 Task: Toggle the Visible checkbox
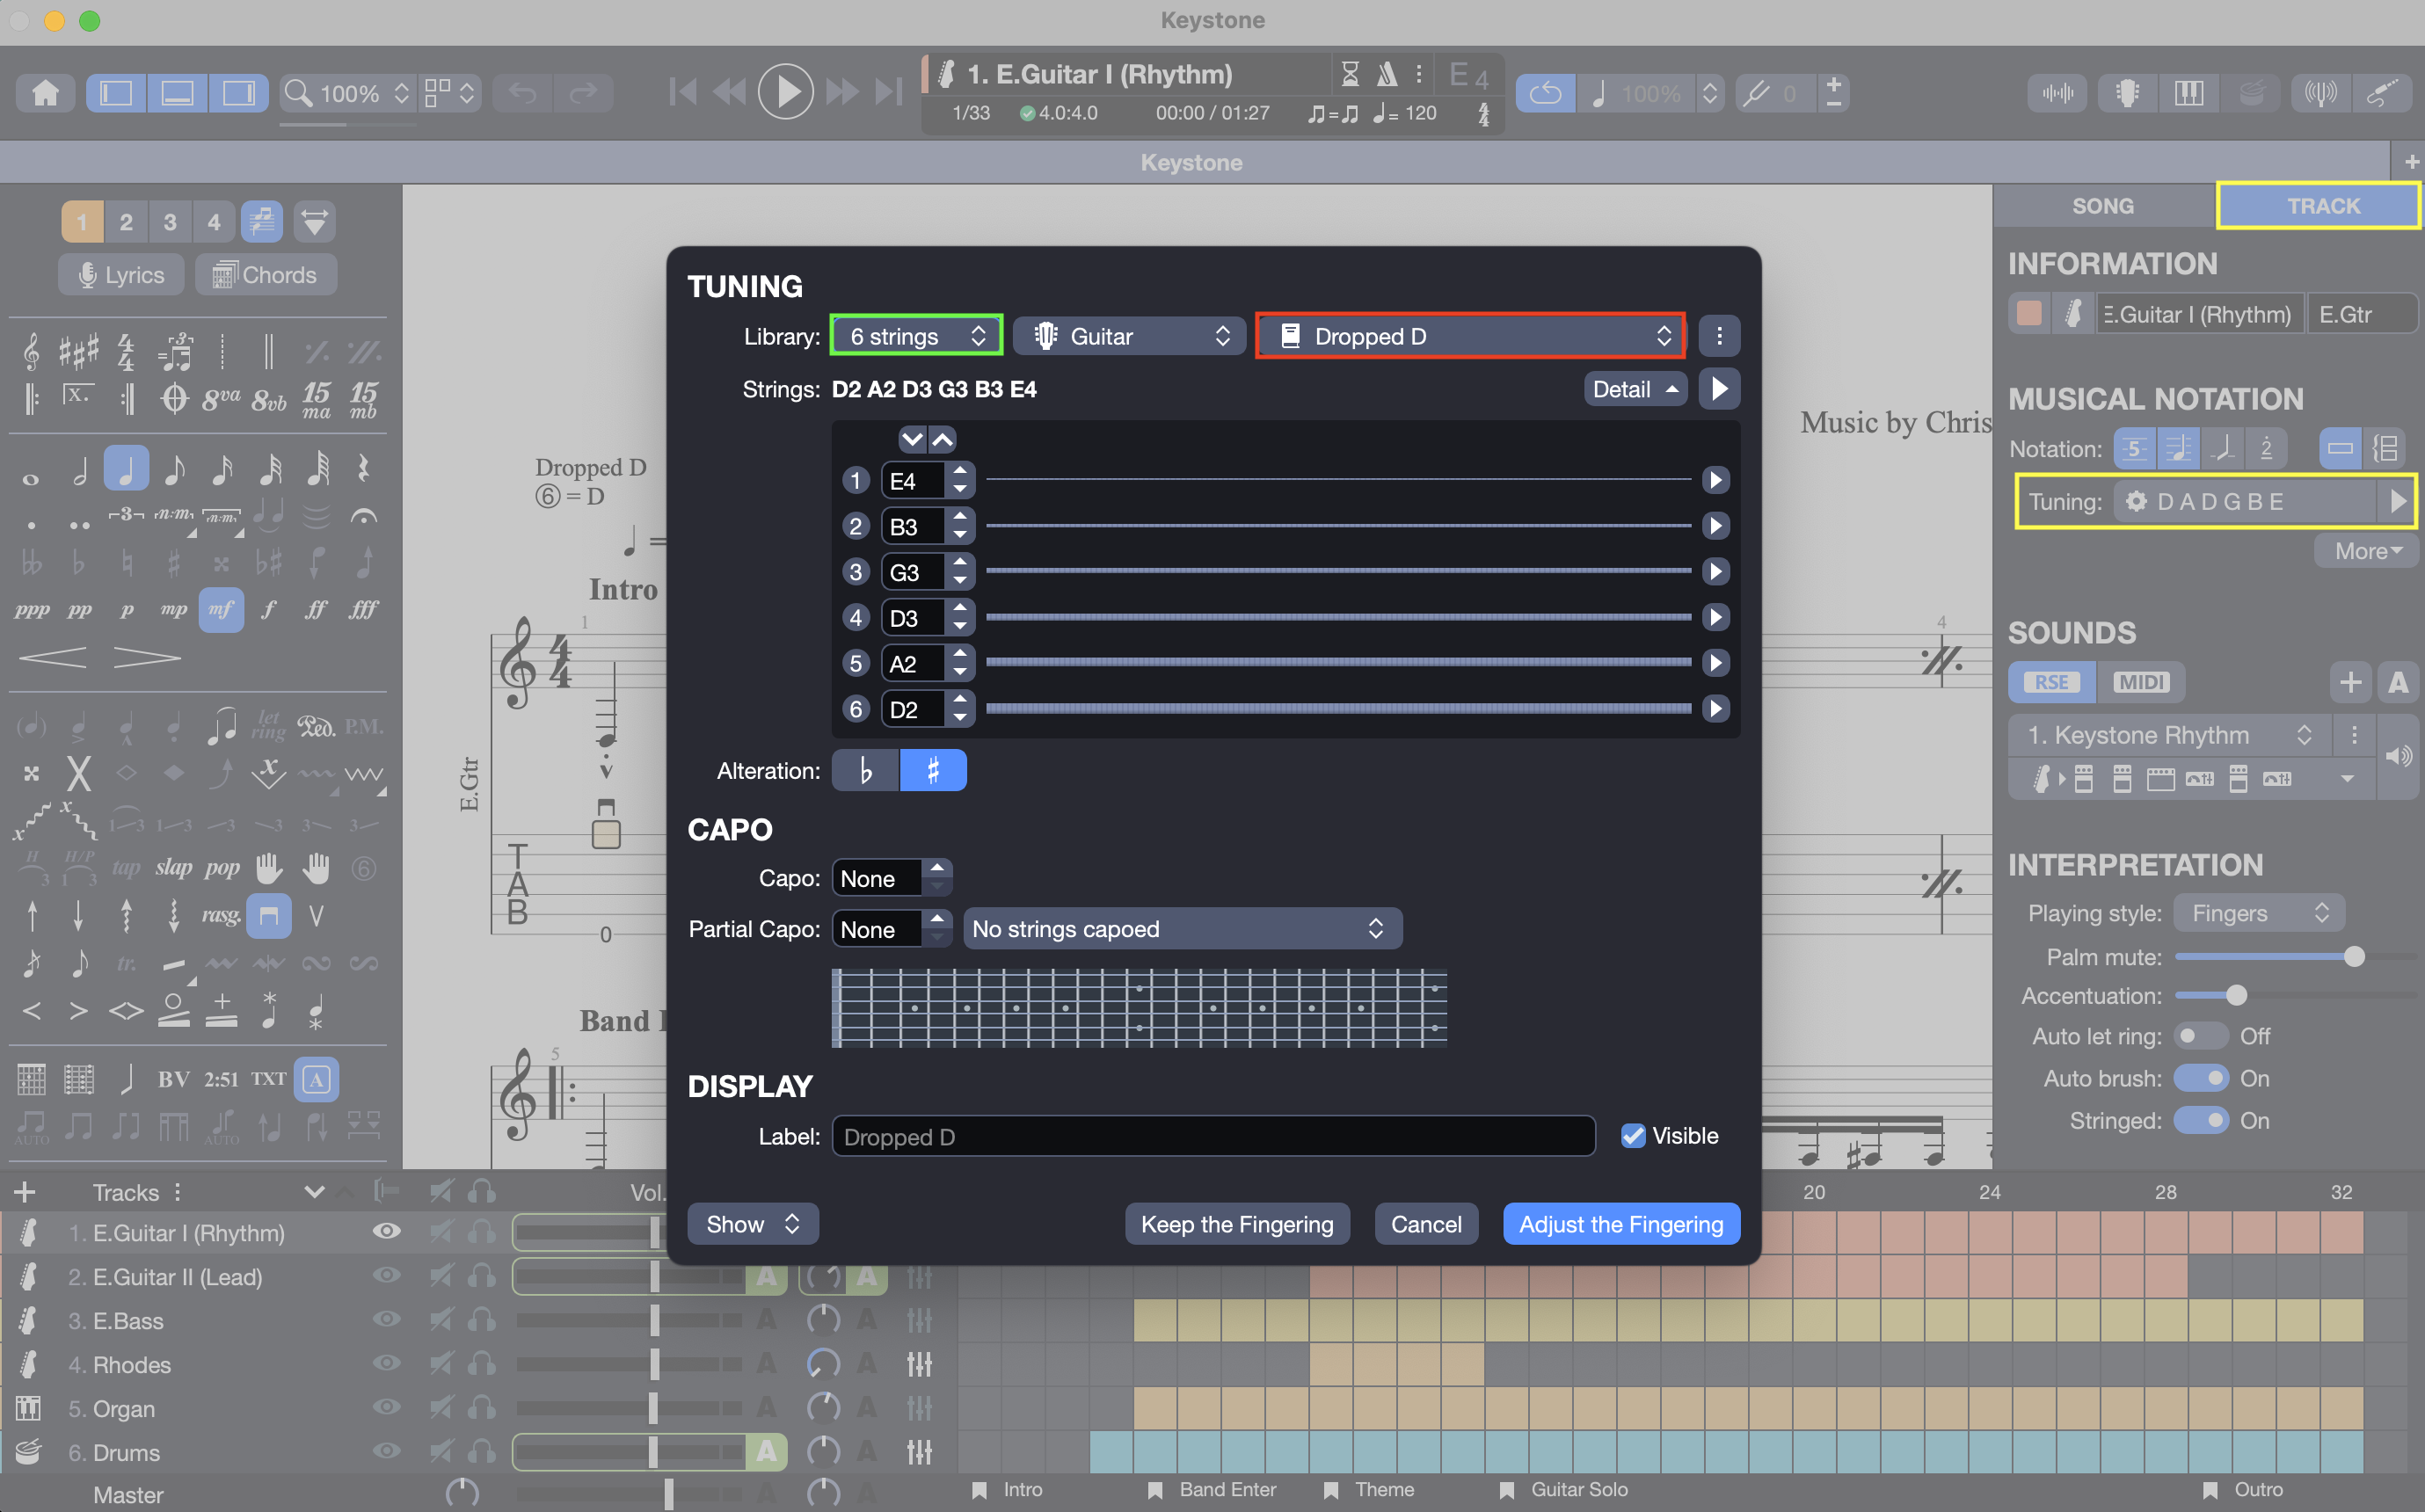(1633, 1136)
